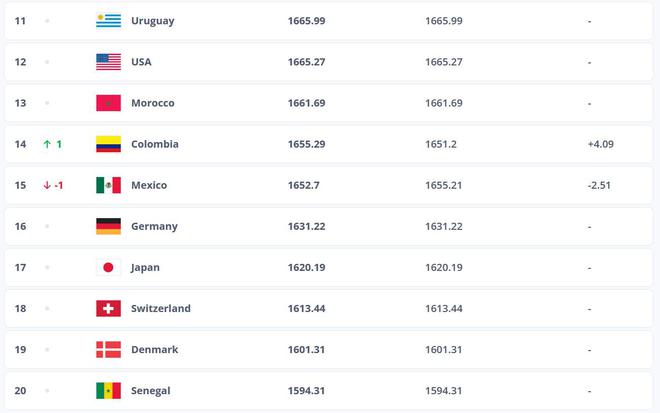The width and height of the screenshot is (660, 413).
Task: Click the Denmark flag icon
Action: [108, 349]
